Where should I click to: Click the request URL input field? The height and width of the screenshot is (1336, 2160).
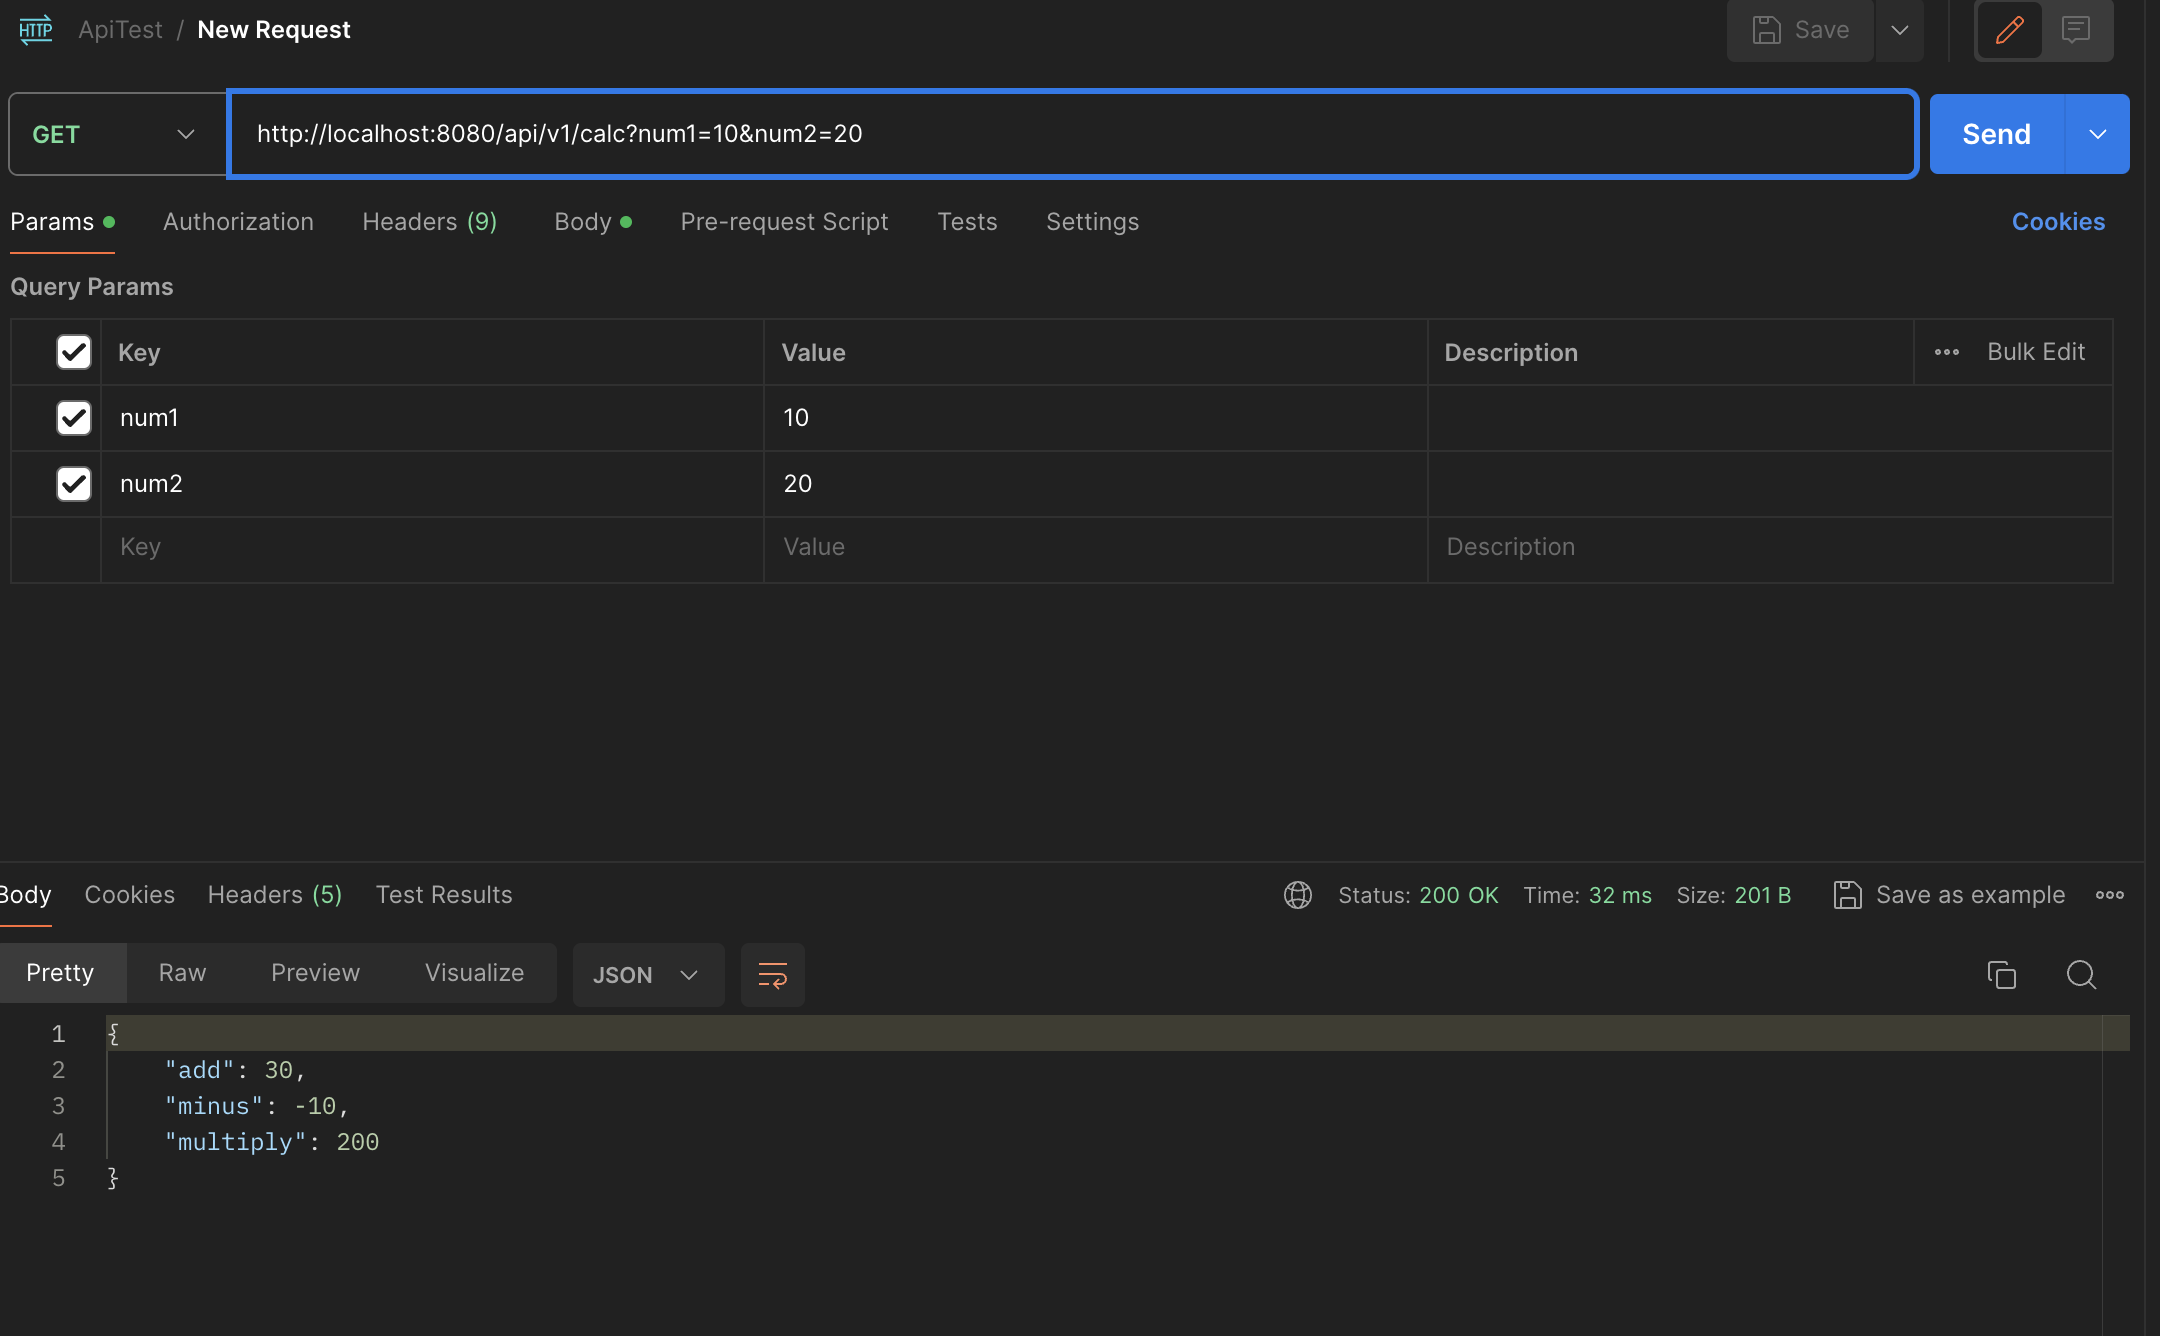click(x=1070, y=134)
